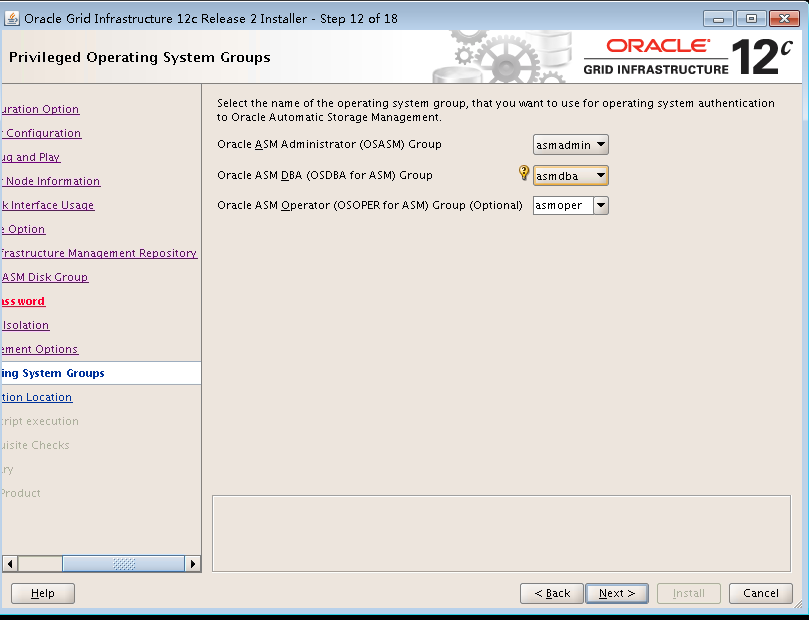Click the installer icon in the title bar
The width and height of the screenshot is (809, 620).
12,17
